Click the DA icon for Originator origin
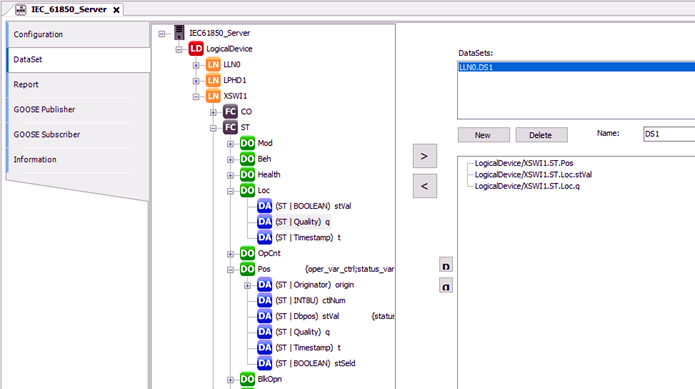Viewport: 695px width, 389px height. pyautogui.click(x=265, y=285)
